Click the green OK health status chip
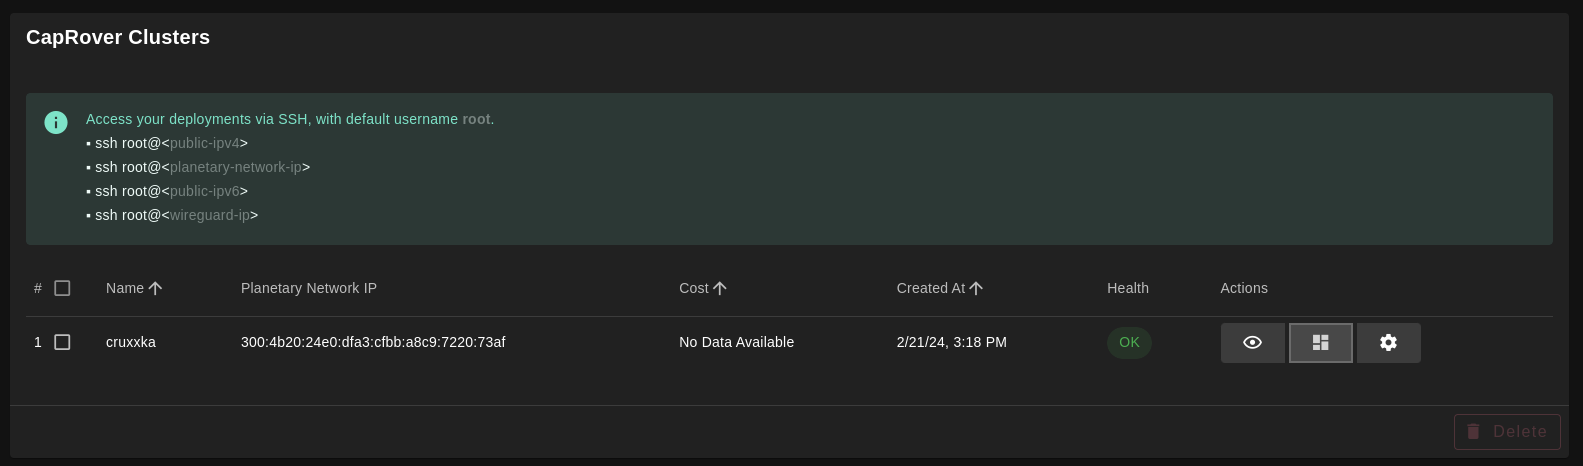 [1129, 342]
